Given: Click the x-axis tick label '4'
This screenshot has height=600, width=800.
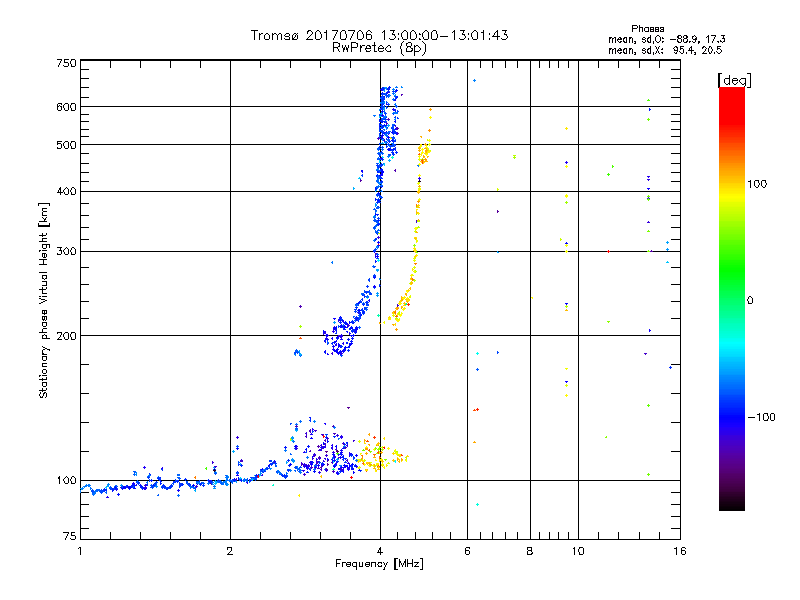Looking at the screenshot, I should [x=380, y=551].
